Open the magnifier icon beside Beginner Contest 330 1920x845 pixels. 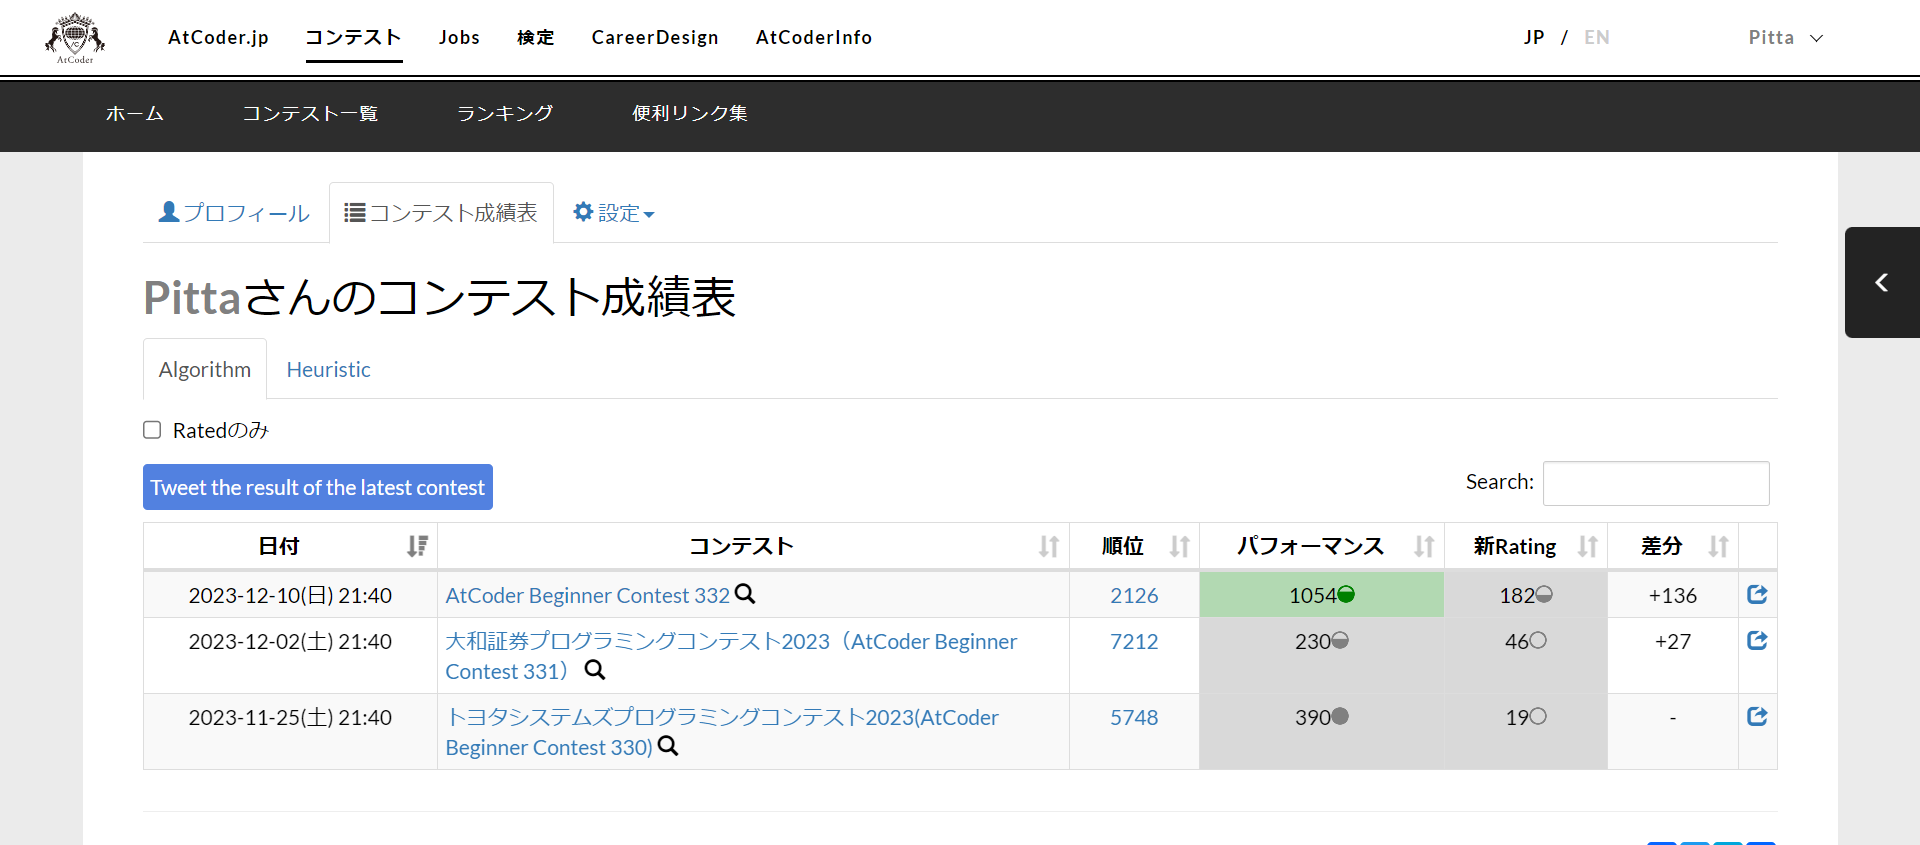click(x=668, y=746)
